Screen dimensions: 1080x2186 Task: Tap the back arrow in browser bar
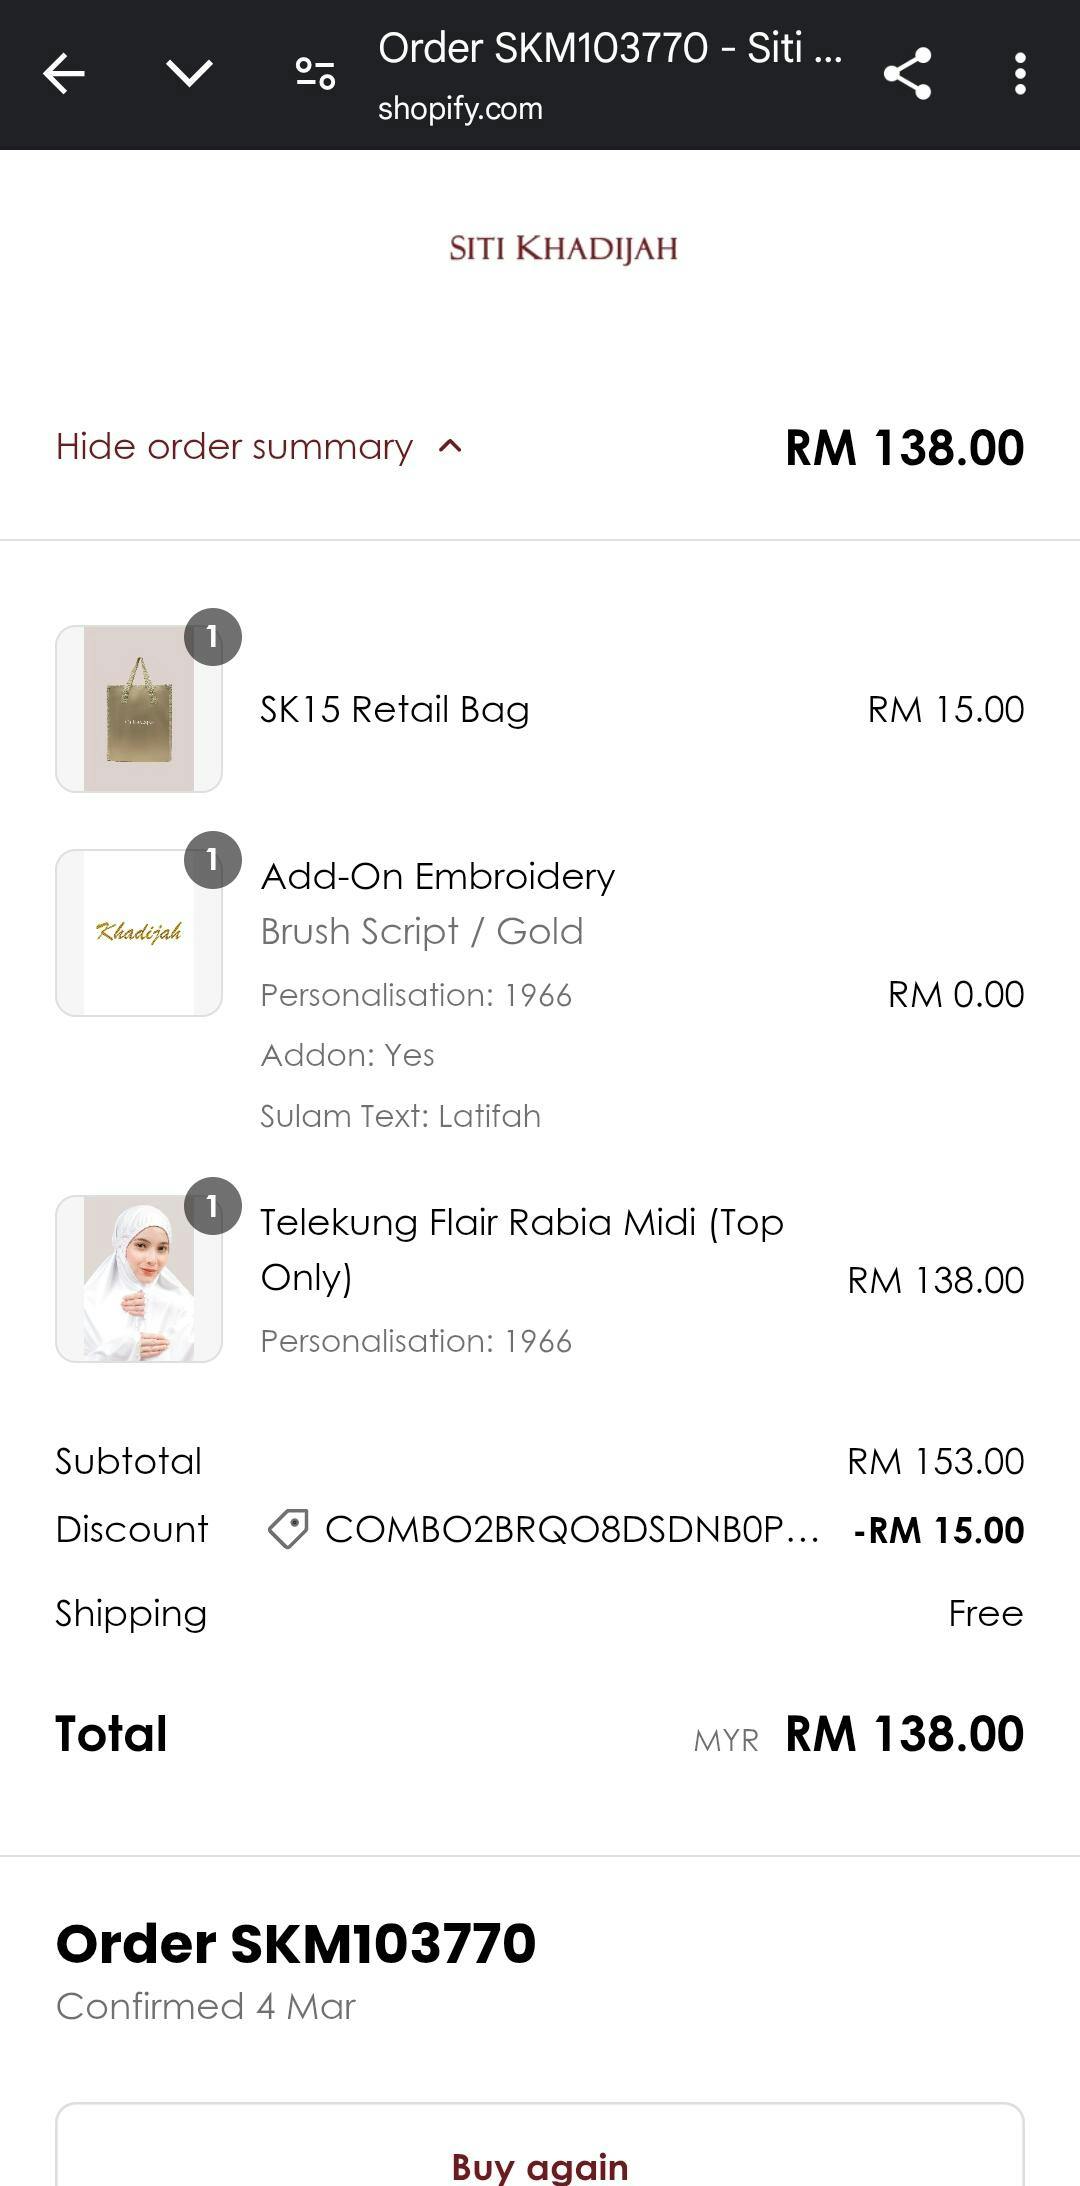click(x=64, y=74)
